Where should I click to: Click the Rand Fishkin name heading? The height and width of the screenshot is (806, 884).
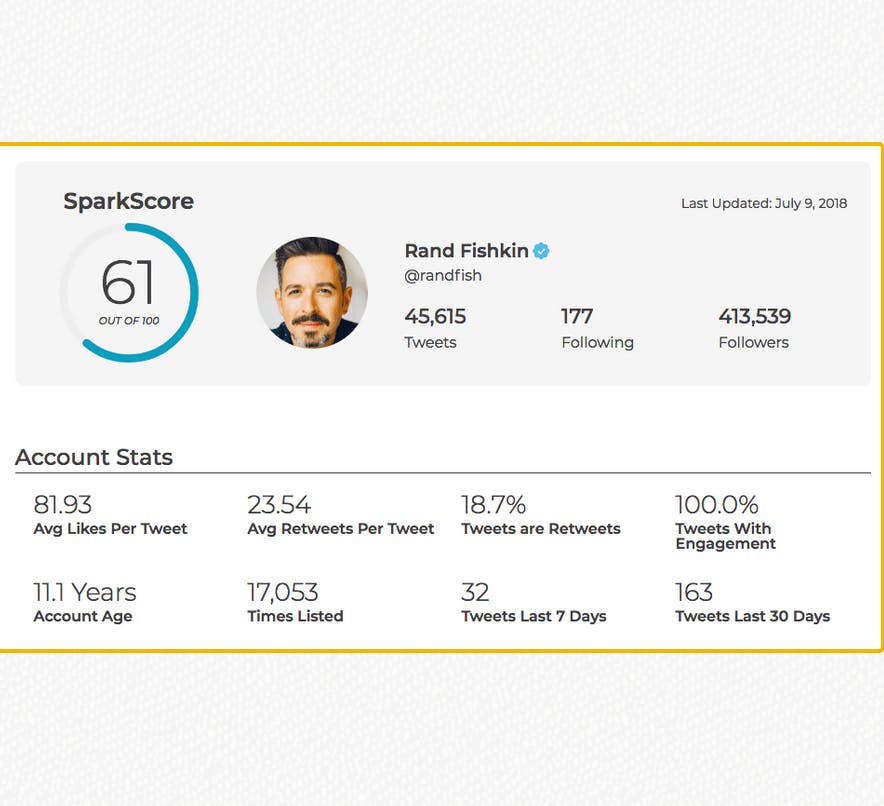pyautogui.click(x=466, y=251)
